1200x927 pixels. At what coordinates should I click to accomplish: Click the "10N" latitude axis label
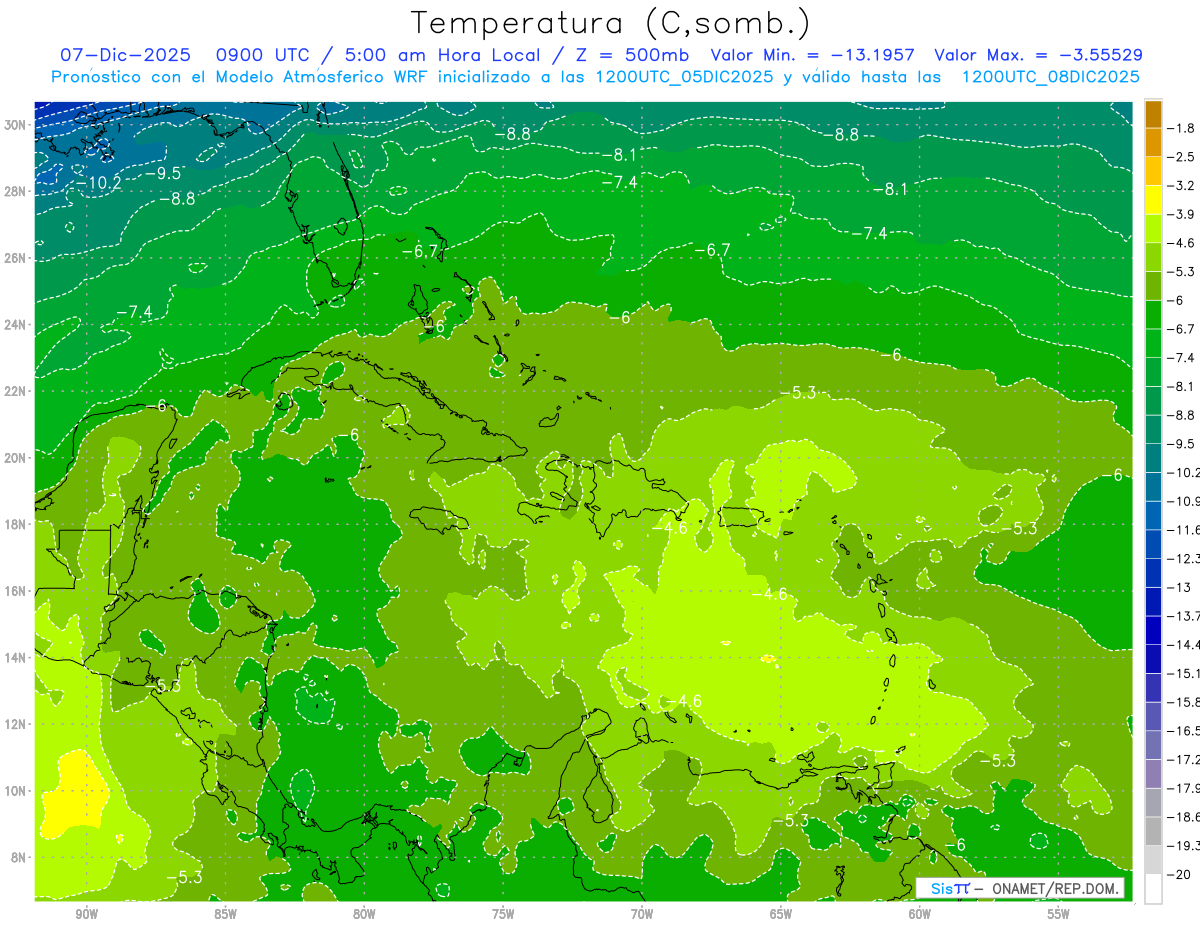15,790
